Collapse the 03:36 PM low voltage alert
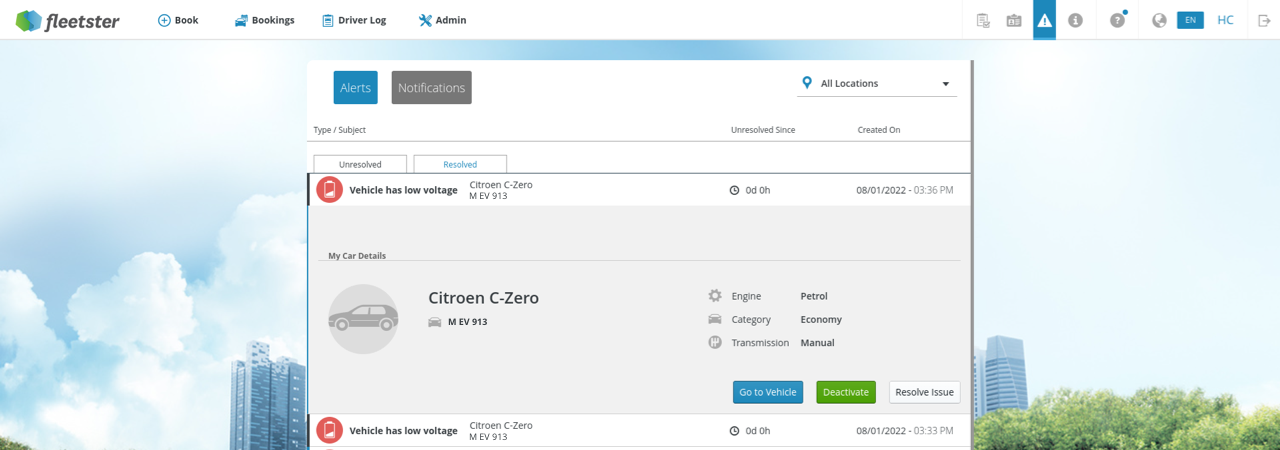The height and width of the screenshot is (450, 1280). pyautogui.click(x=639, y=190)
